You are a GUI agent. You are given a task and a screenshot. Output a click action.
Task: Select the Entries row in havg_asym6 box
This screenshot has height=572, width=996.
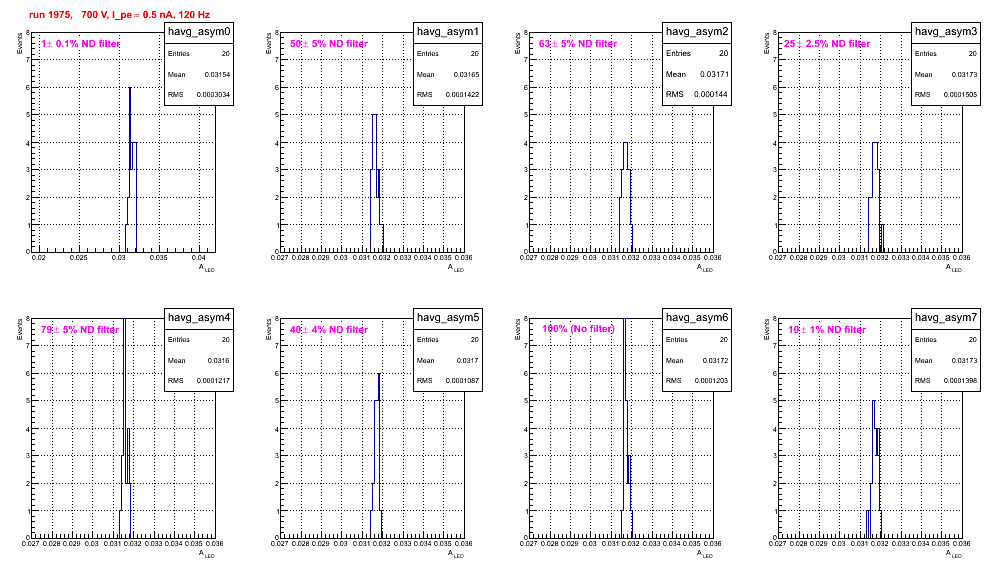697,340
